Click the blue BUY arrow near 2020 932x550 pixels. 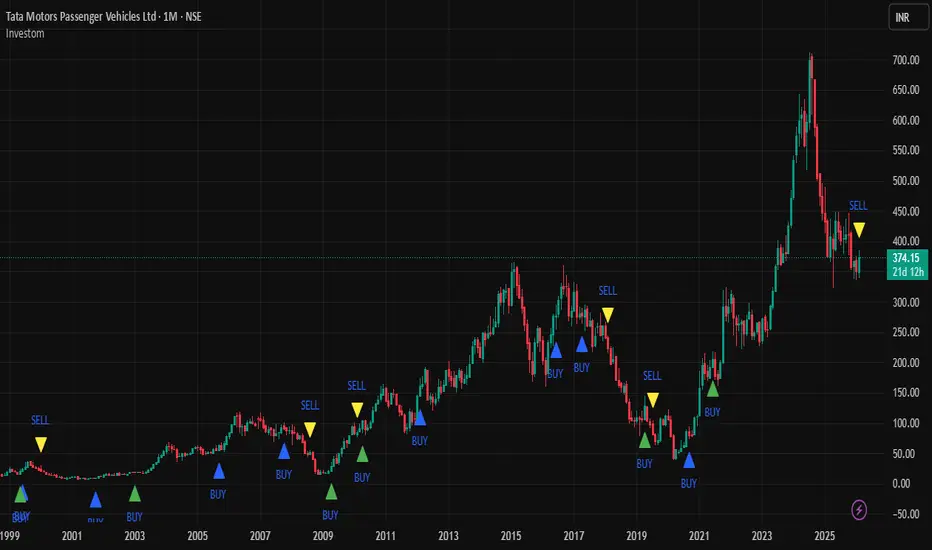(x=689, y=460)
